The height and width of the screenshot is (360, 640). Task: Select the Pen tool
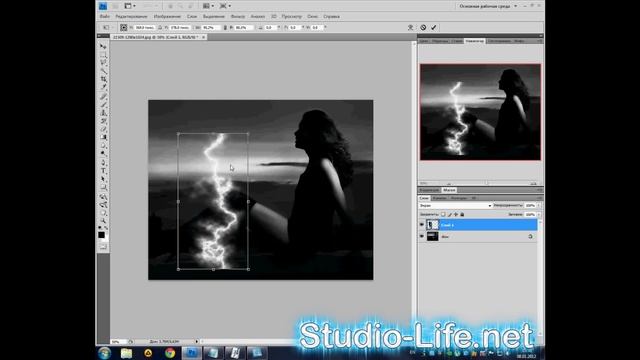tap(103, 163)
